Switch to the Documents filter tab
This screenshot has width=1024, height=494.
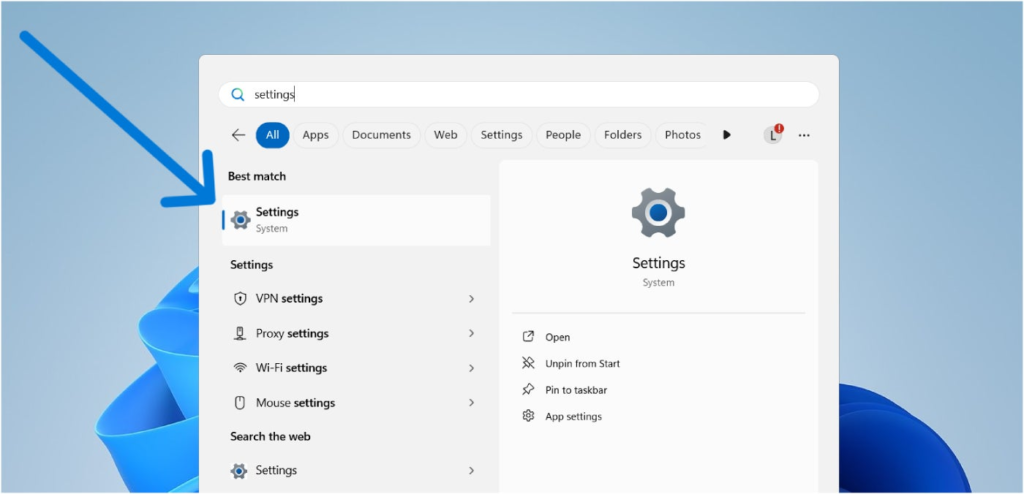(381, 135)
